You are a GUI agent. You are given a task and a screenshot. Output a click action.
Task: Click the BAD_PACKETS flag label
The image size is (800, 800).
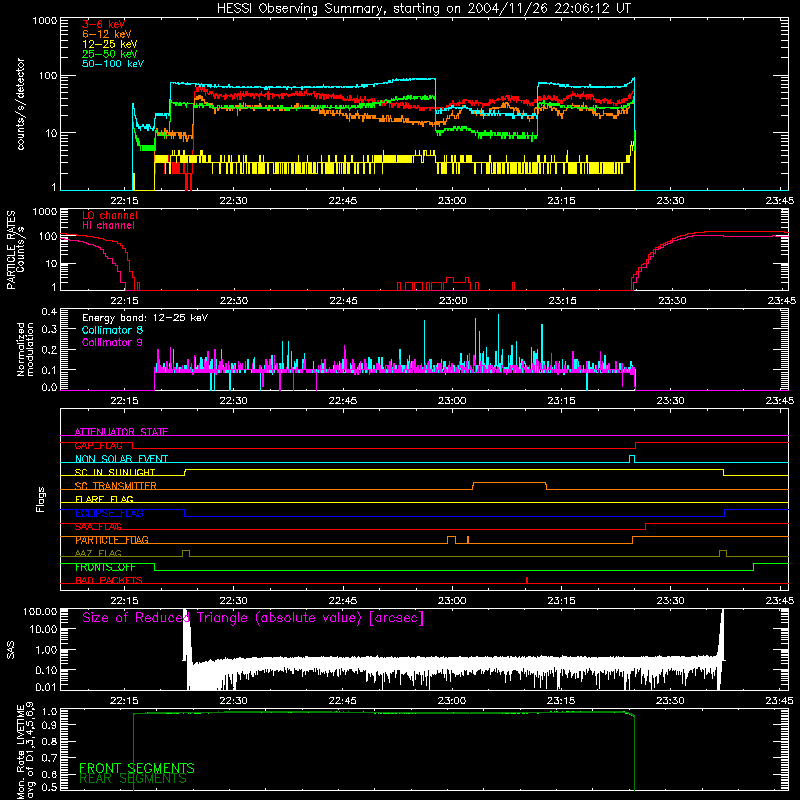(x=109, y=580)
